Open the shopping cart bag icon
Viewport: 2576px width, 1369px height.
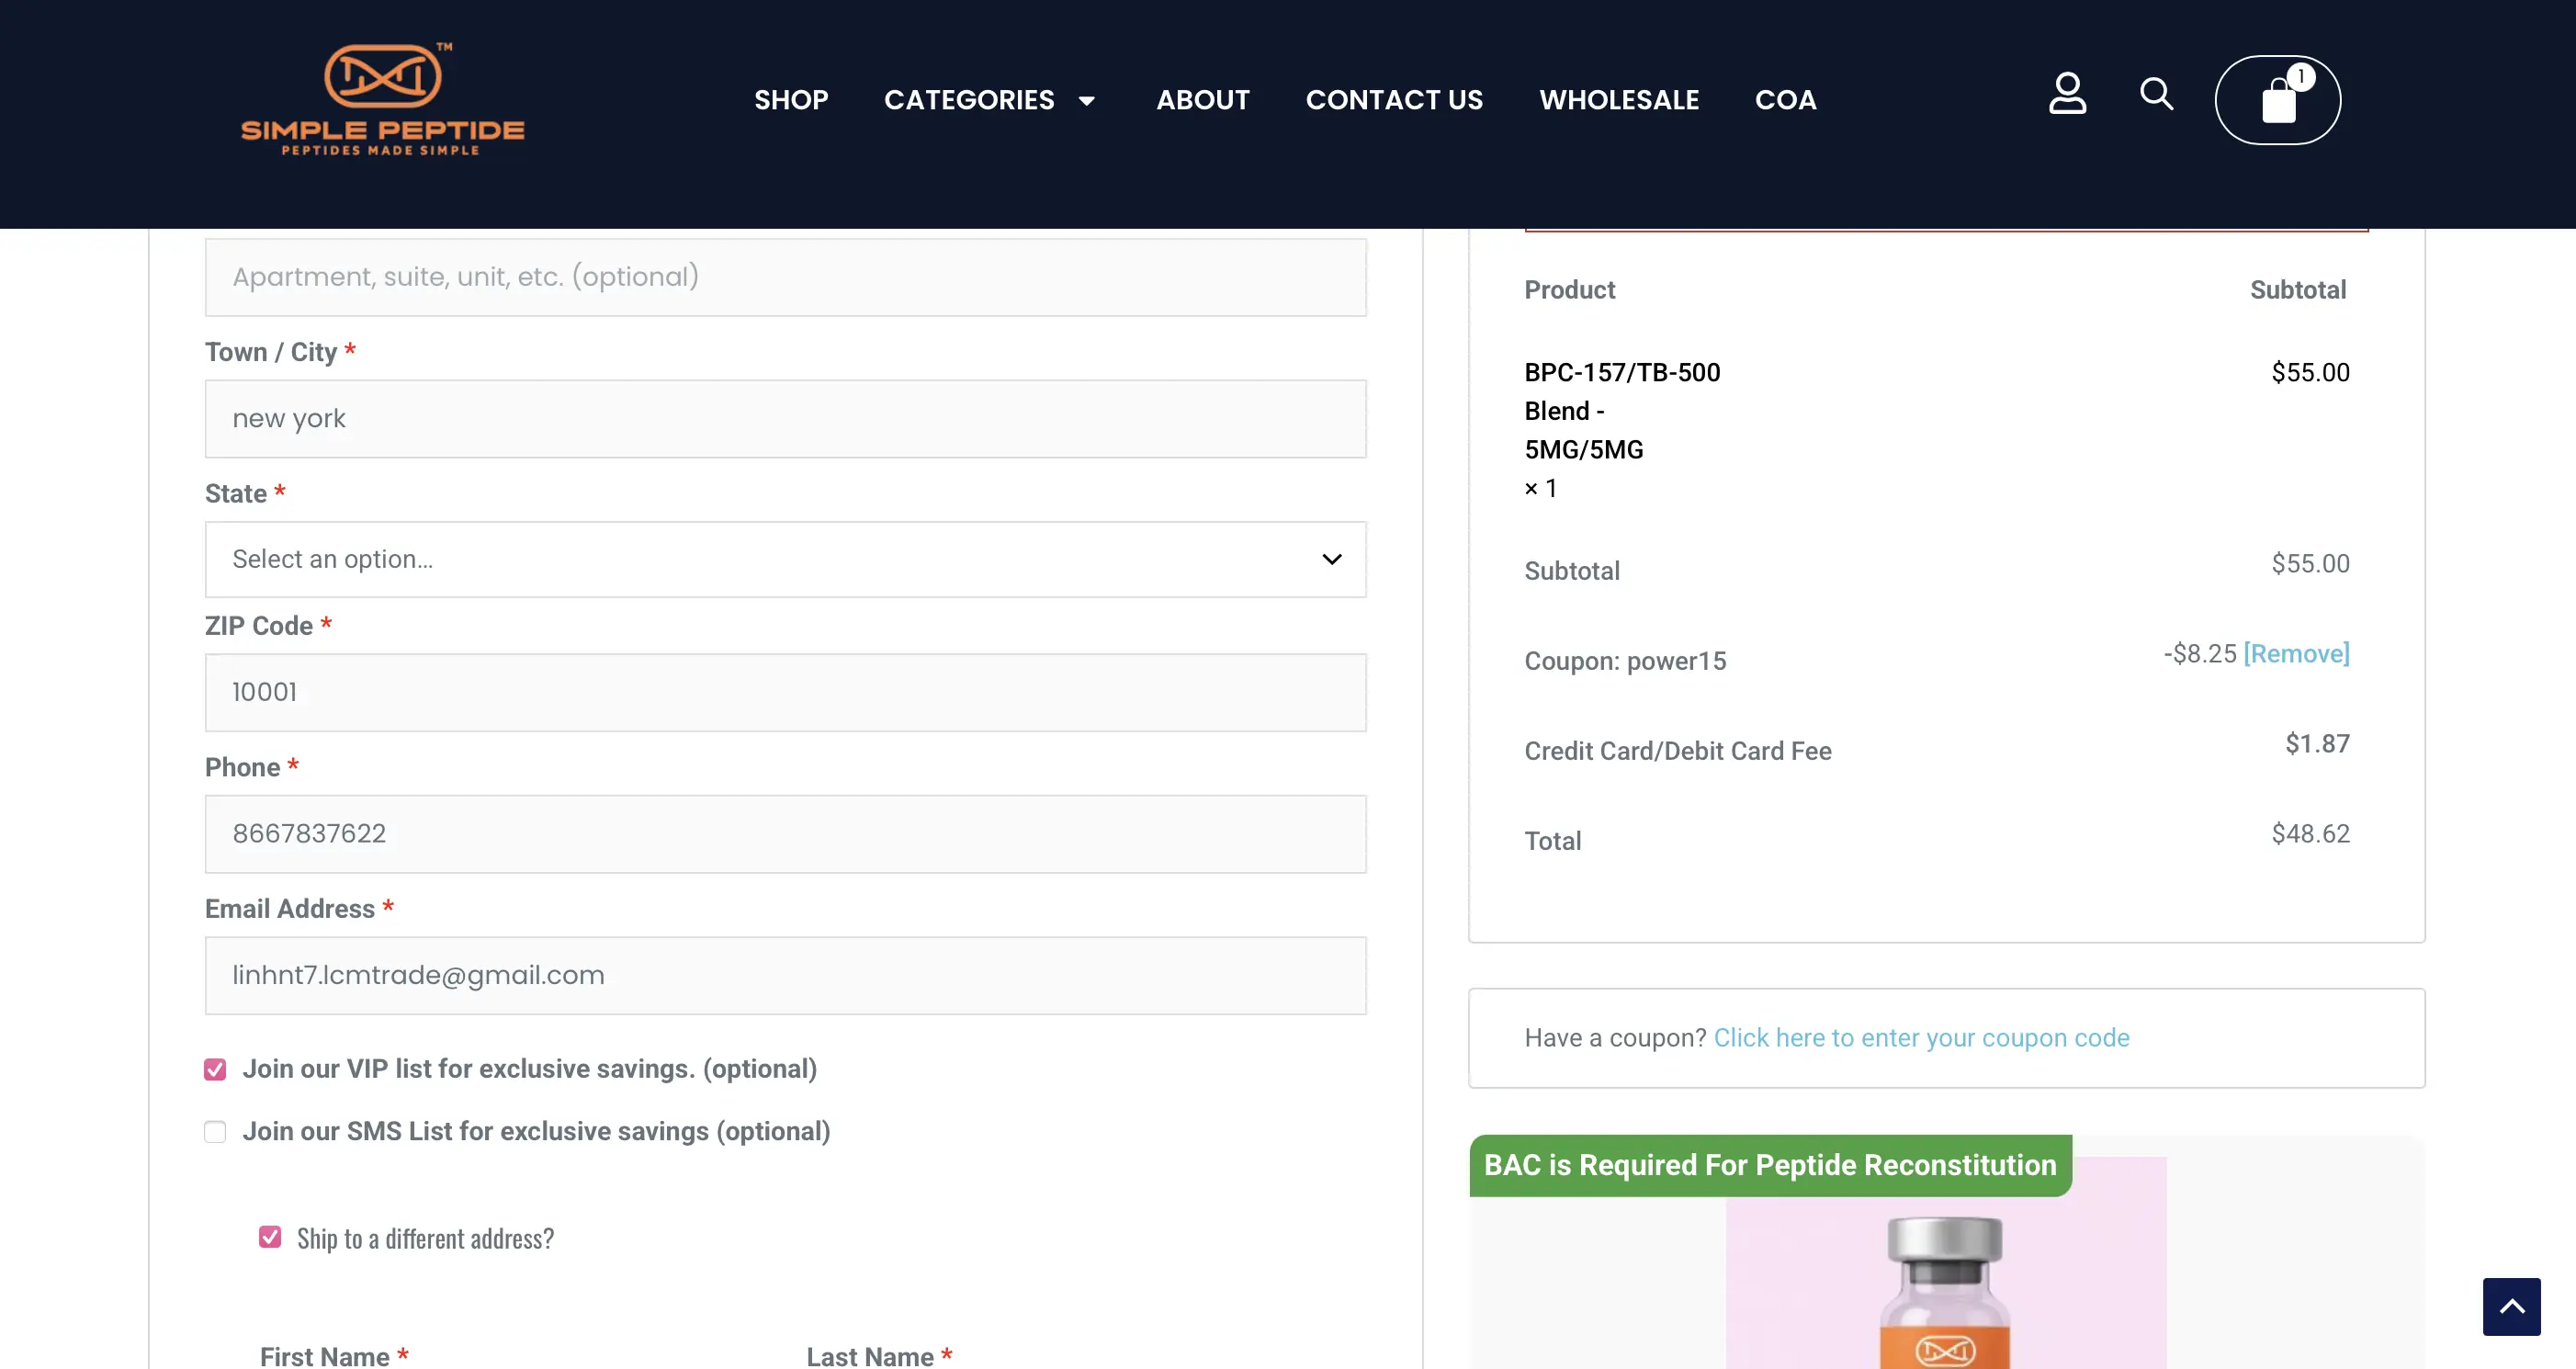(x=2278, y=100)
